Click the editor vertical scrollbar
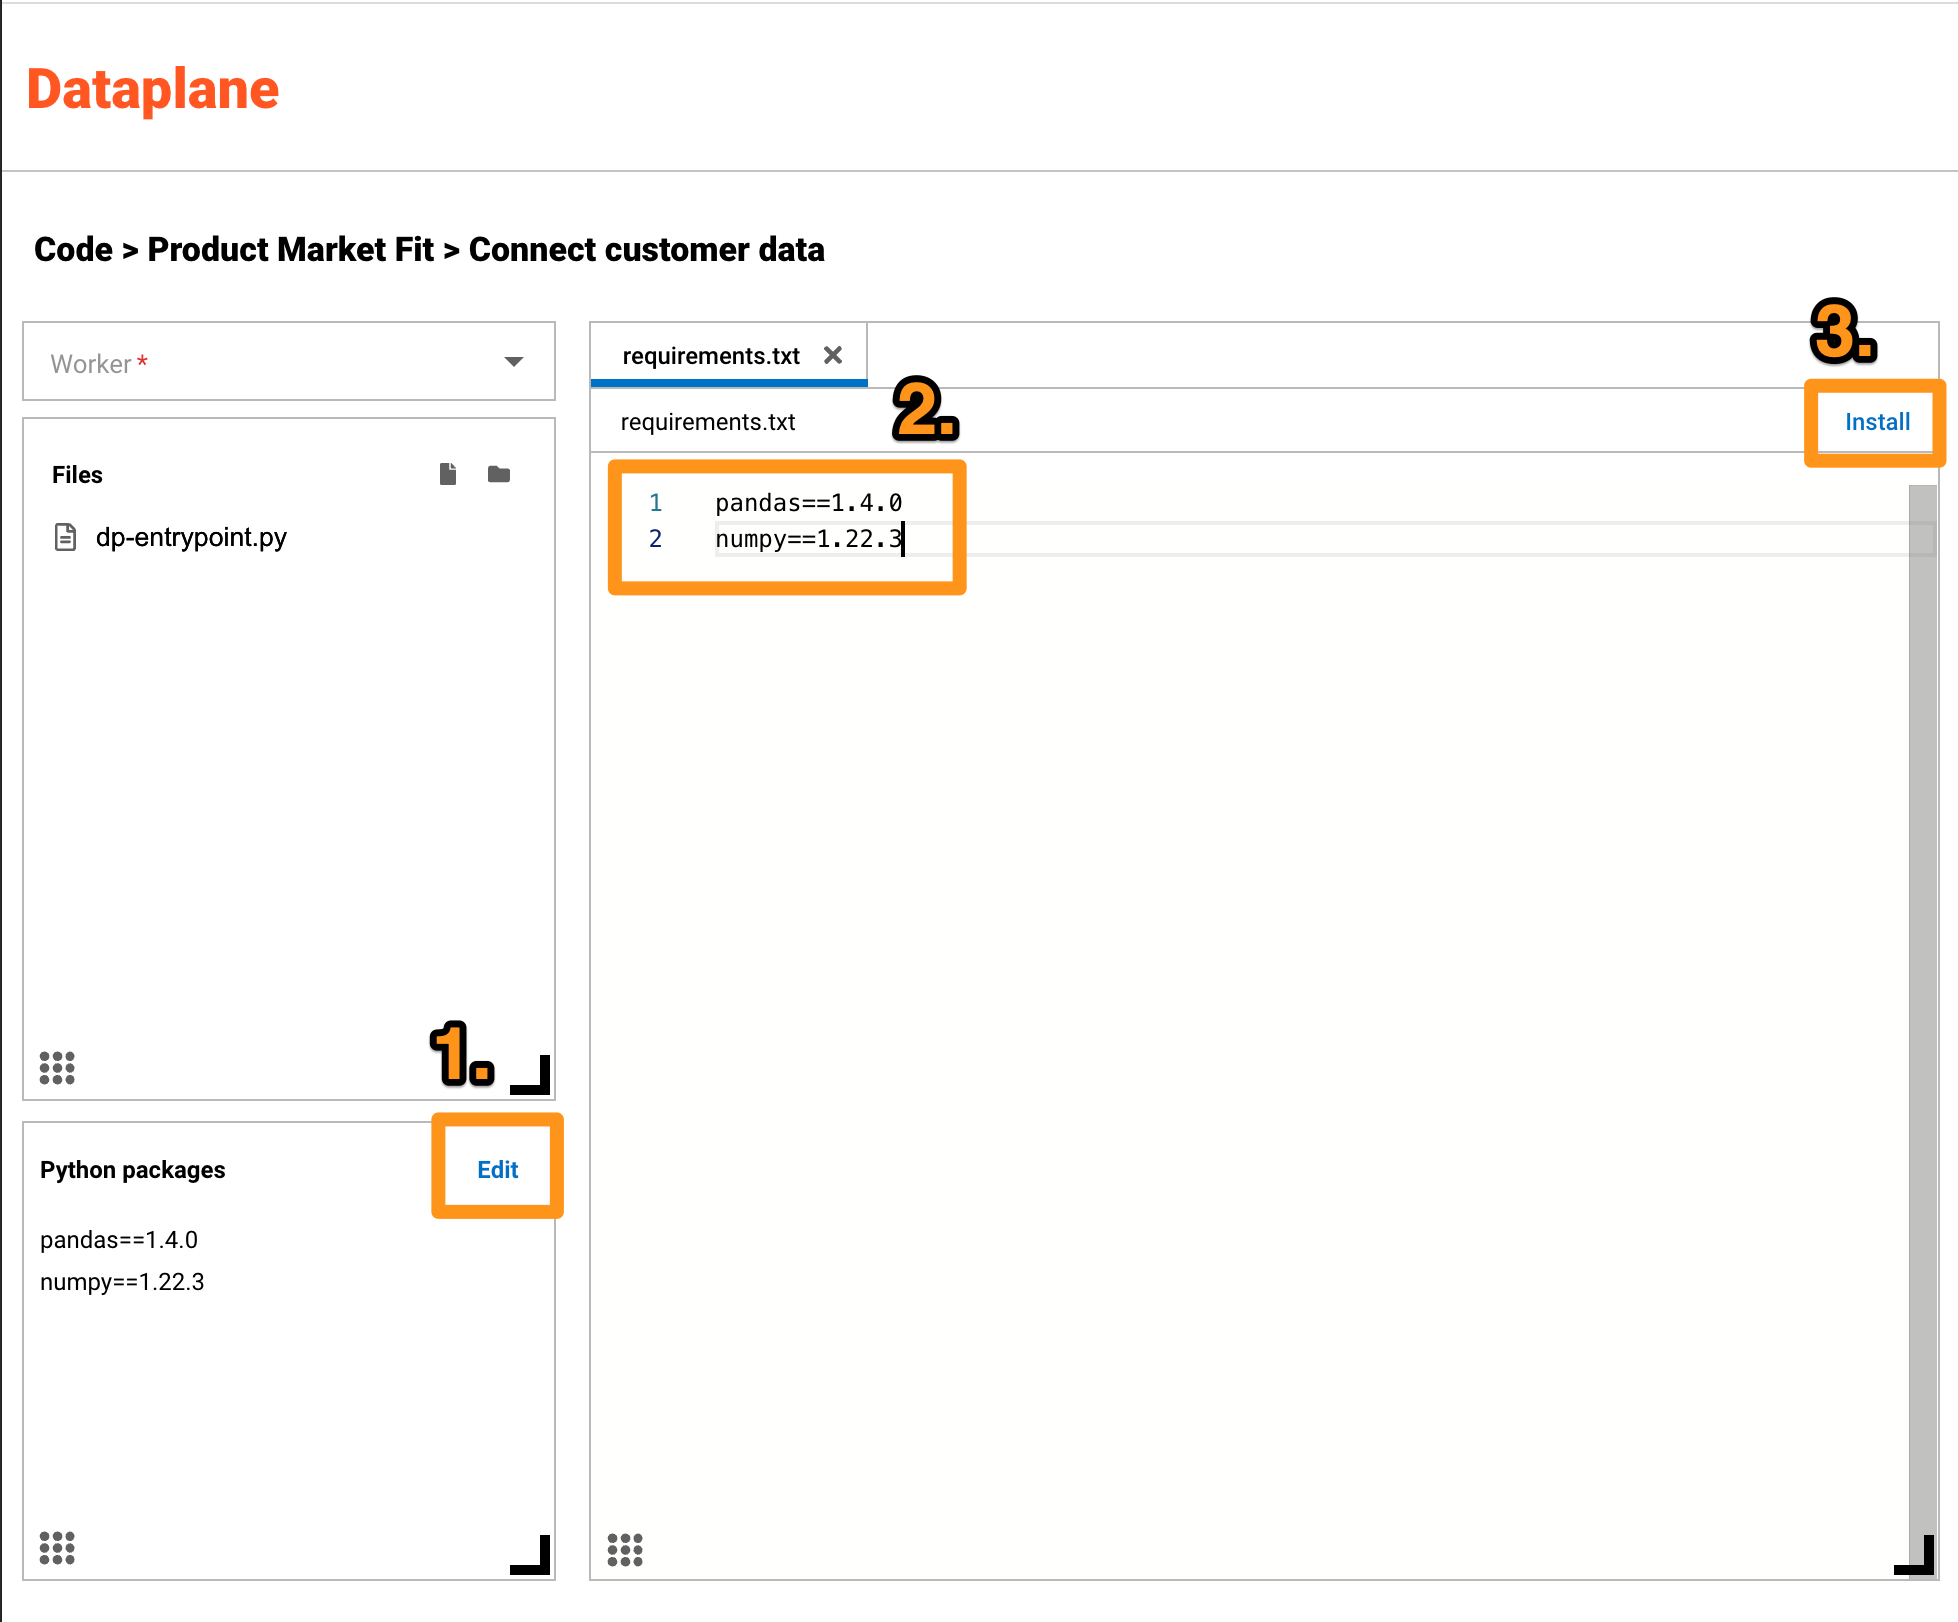1958x1622 pixels. click(x=1921, y=1000)
